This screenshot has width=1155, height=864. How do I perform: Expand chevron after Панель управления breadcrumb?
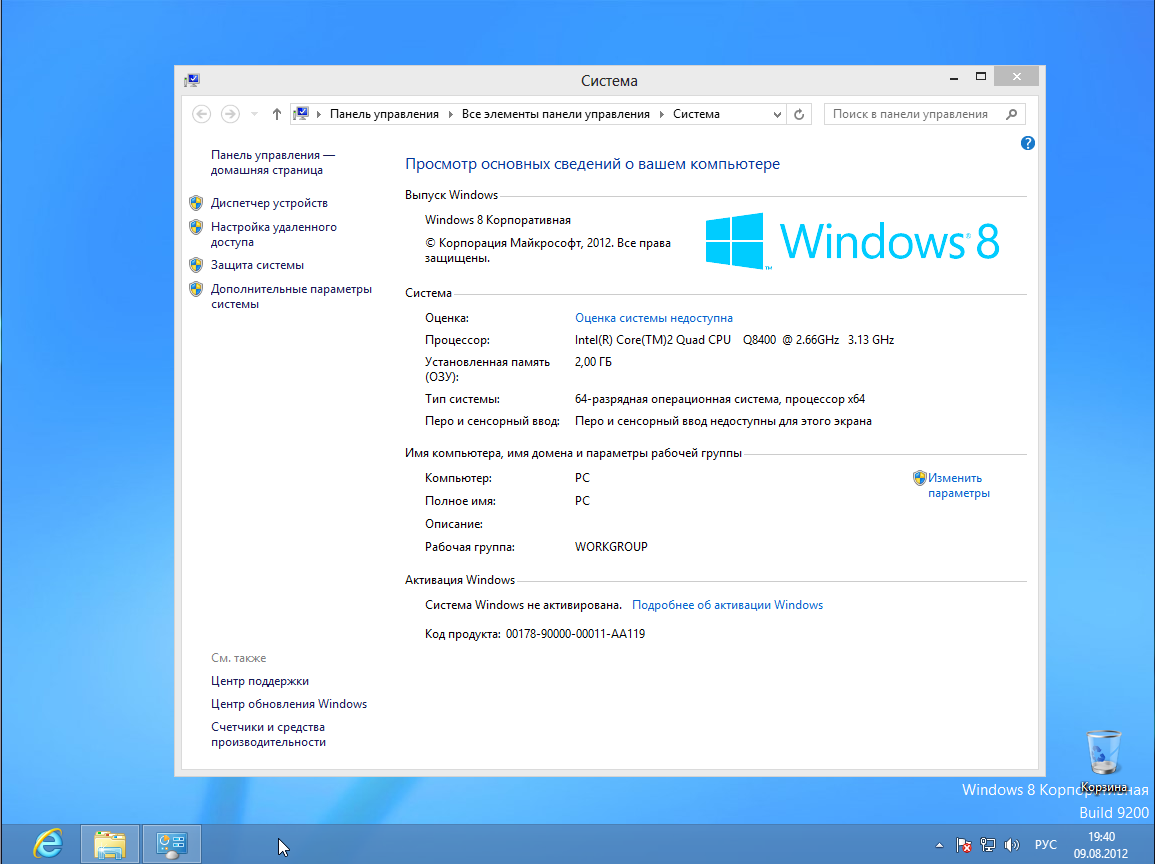click(x=450, y=114)
